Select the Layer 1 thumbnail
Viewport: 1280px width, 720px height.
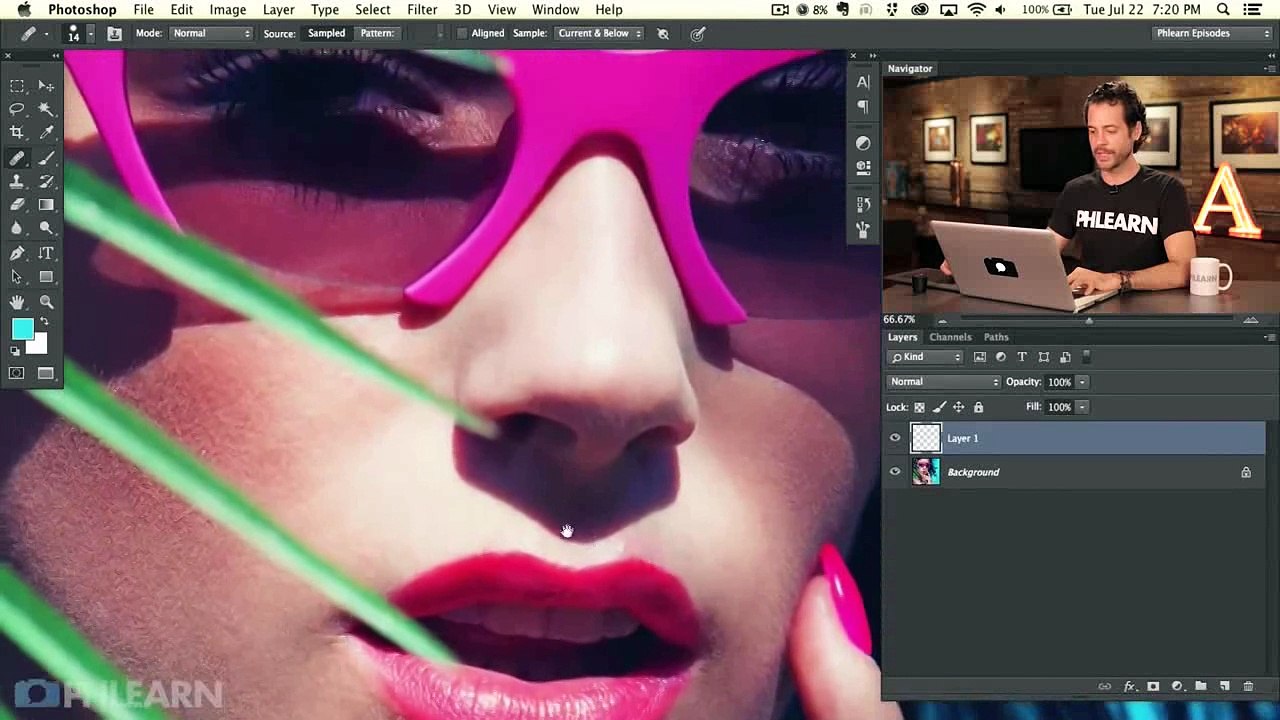[x=926, y=438]
